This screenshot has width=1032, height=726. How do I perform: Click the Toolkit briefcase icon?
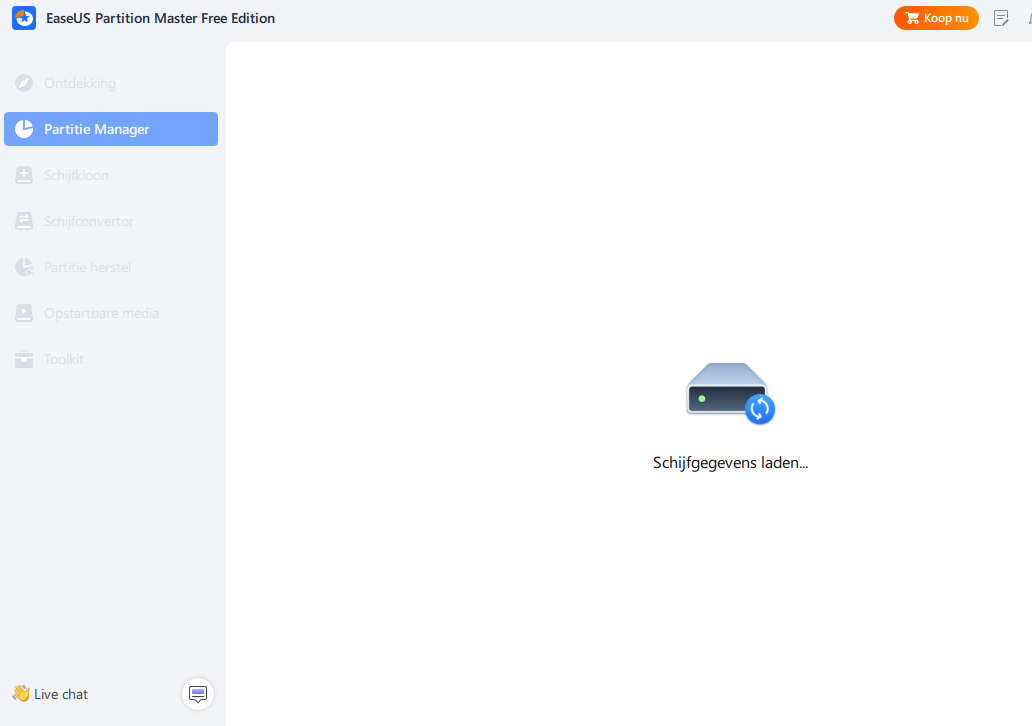click(24, 359)
